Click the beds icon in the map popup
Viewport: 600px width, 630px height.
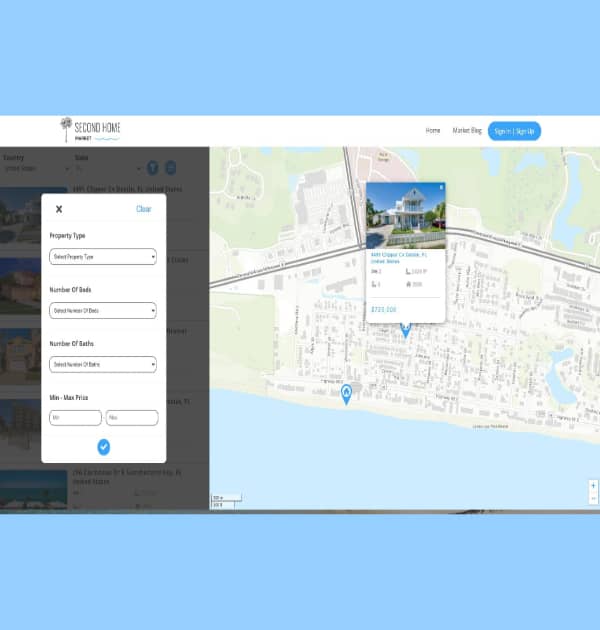(x=374, y=271)
